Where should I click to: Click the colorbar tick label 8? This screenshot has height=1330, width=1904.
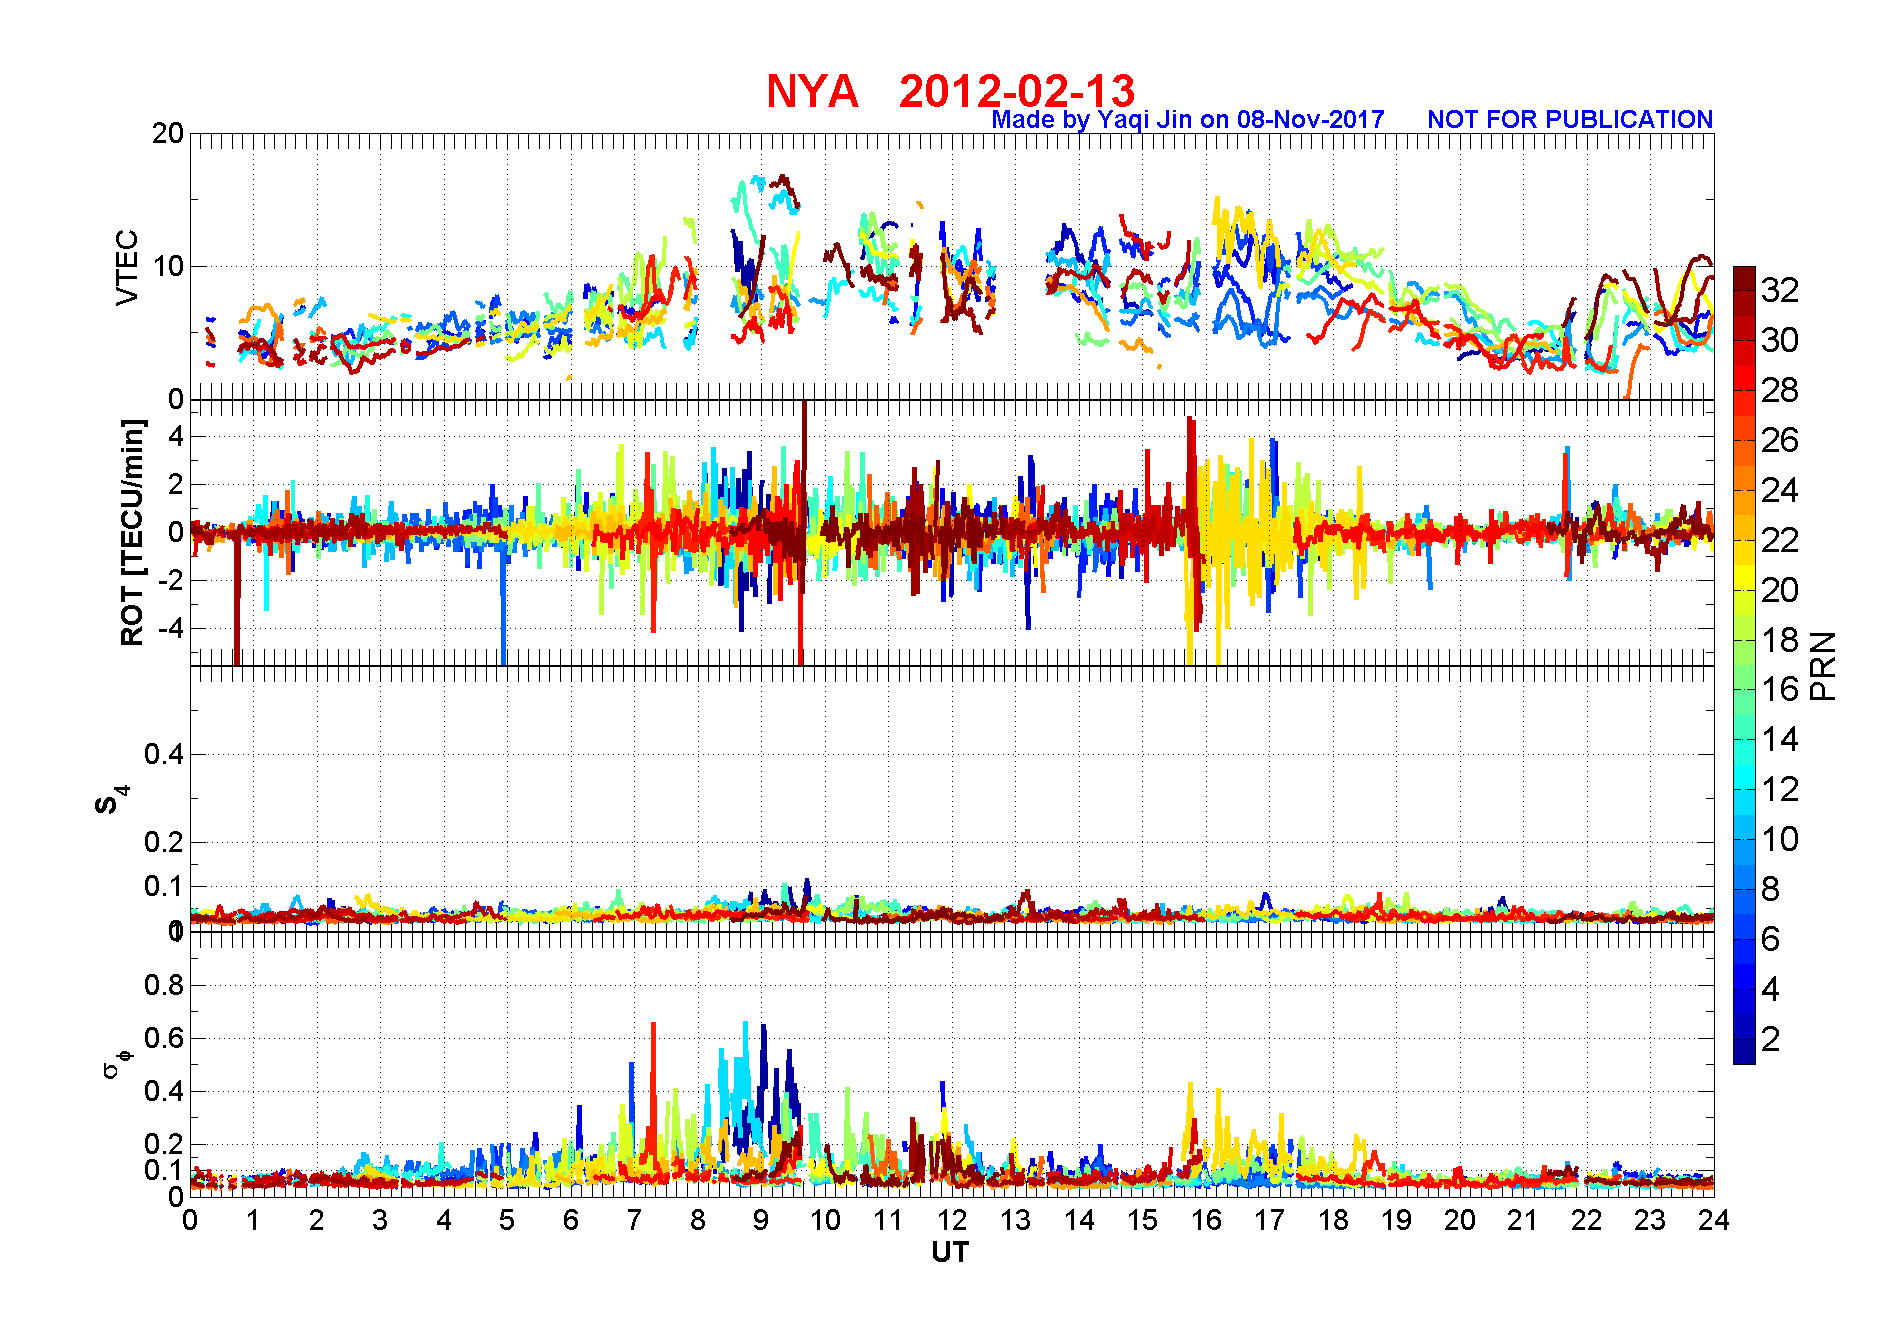[1771, 889]
